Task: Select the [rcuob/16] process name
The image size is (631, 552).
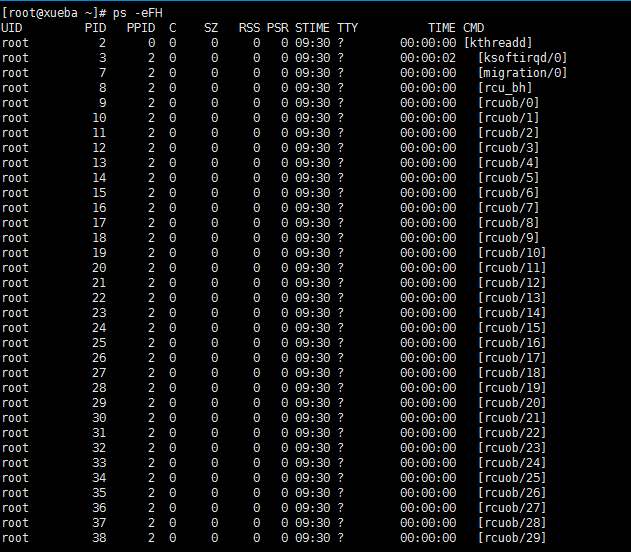Action: 512,343
